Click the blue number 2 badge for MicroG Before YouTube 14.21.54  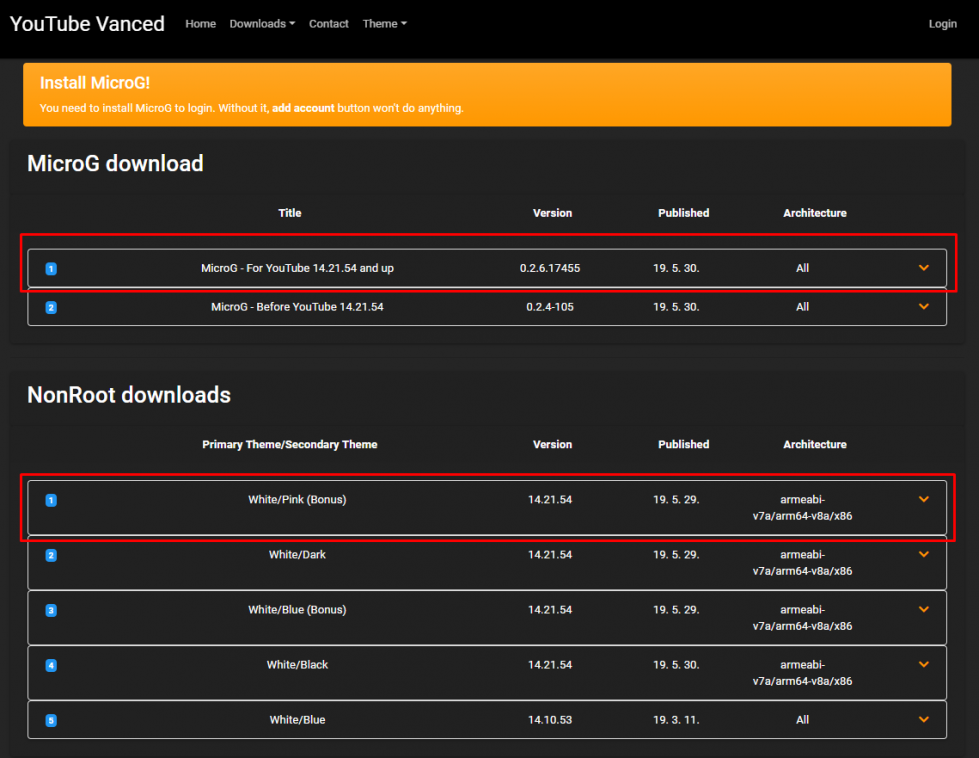(x=51, y=307)
